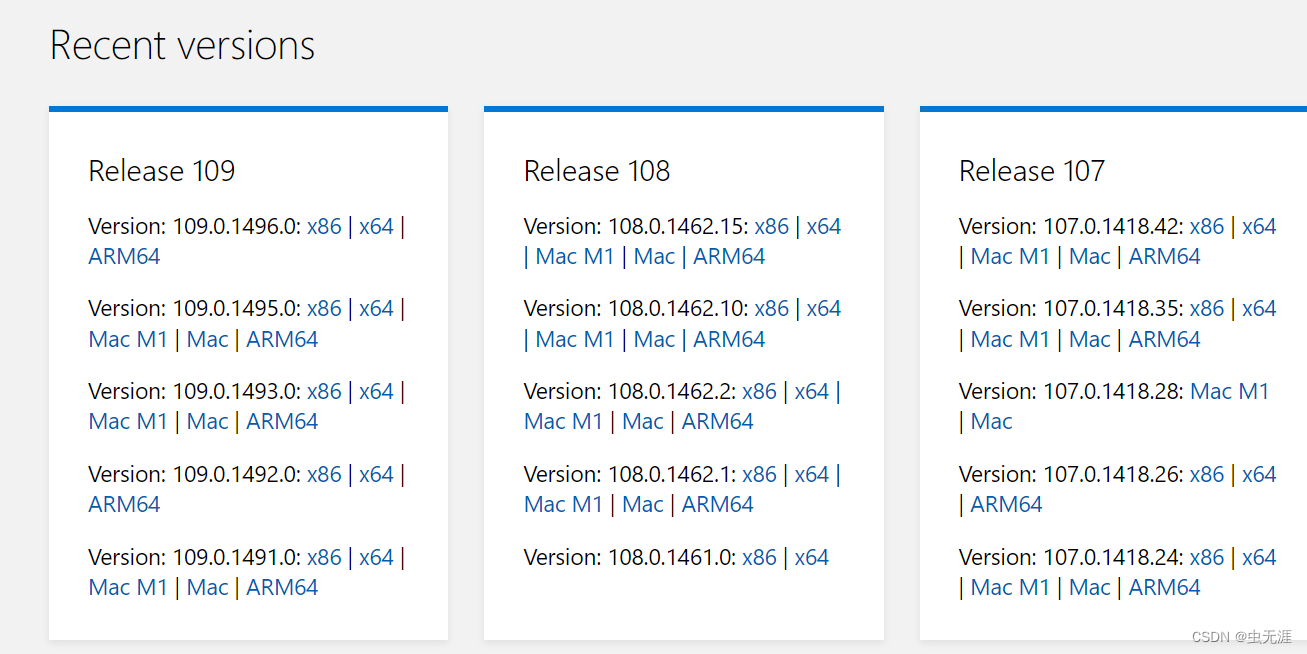This screenshot has width=1307, height=654.
Task: Click x64 link for version 107.0.1418.42
Action: pyautogui.click(x=1259, y=226)
